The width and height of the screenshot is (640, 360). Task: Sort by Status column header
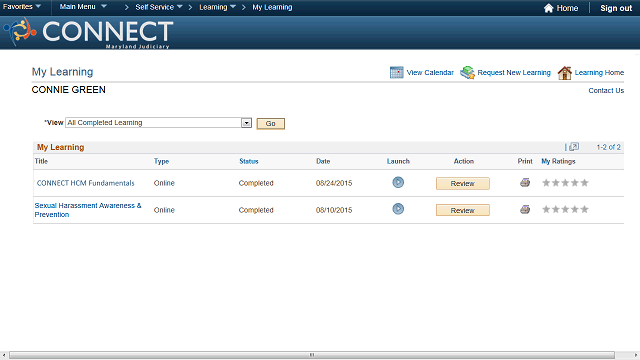tap(249, 161)
